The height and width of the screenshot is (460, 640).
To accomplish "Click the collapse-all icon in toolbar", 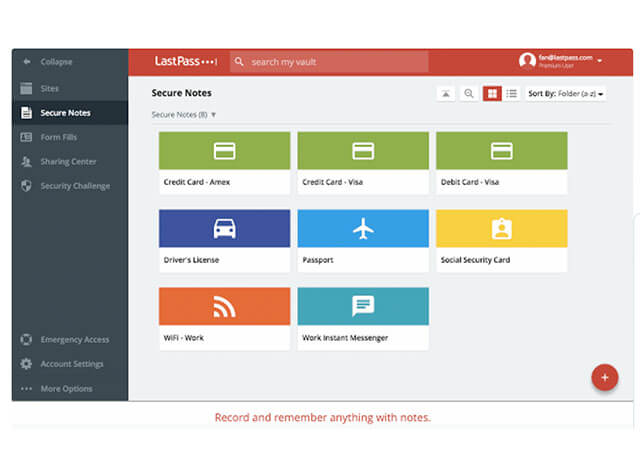I will tap(445, 93).
